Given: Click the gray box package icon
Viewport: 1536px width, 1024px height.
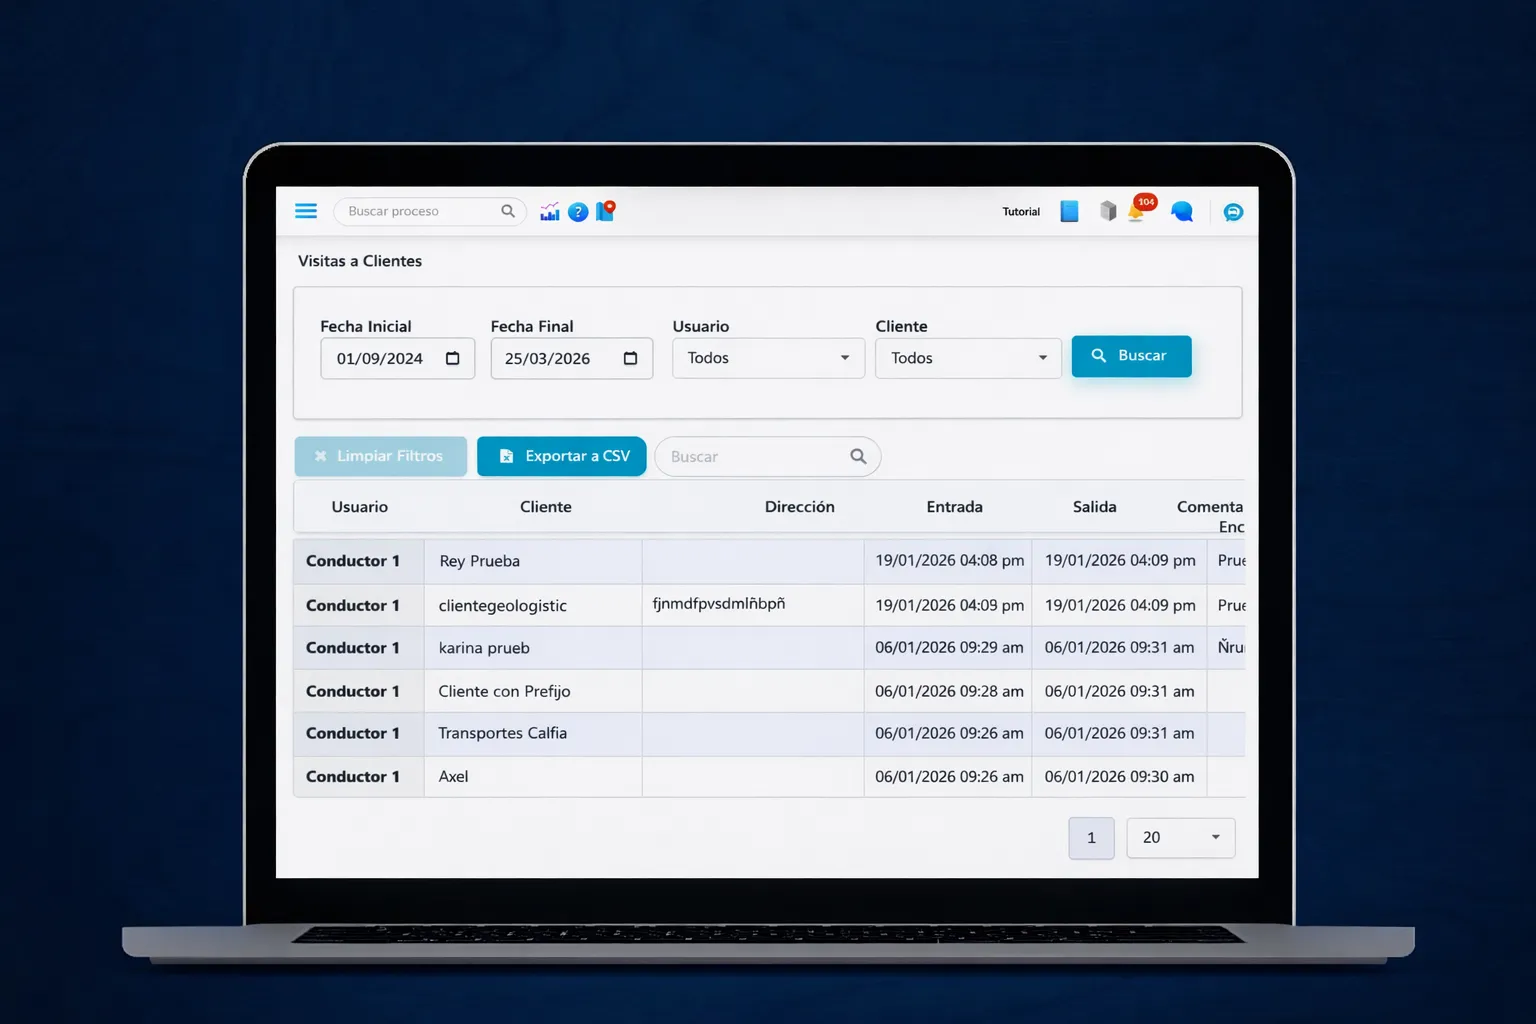Looking at the screenshot, I should 1107,212.
